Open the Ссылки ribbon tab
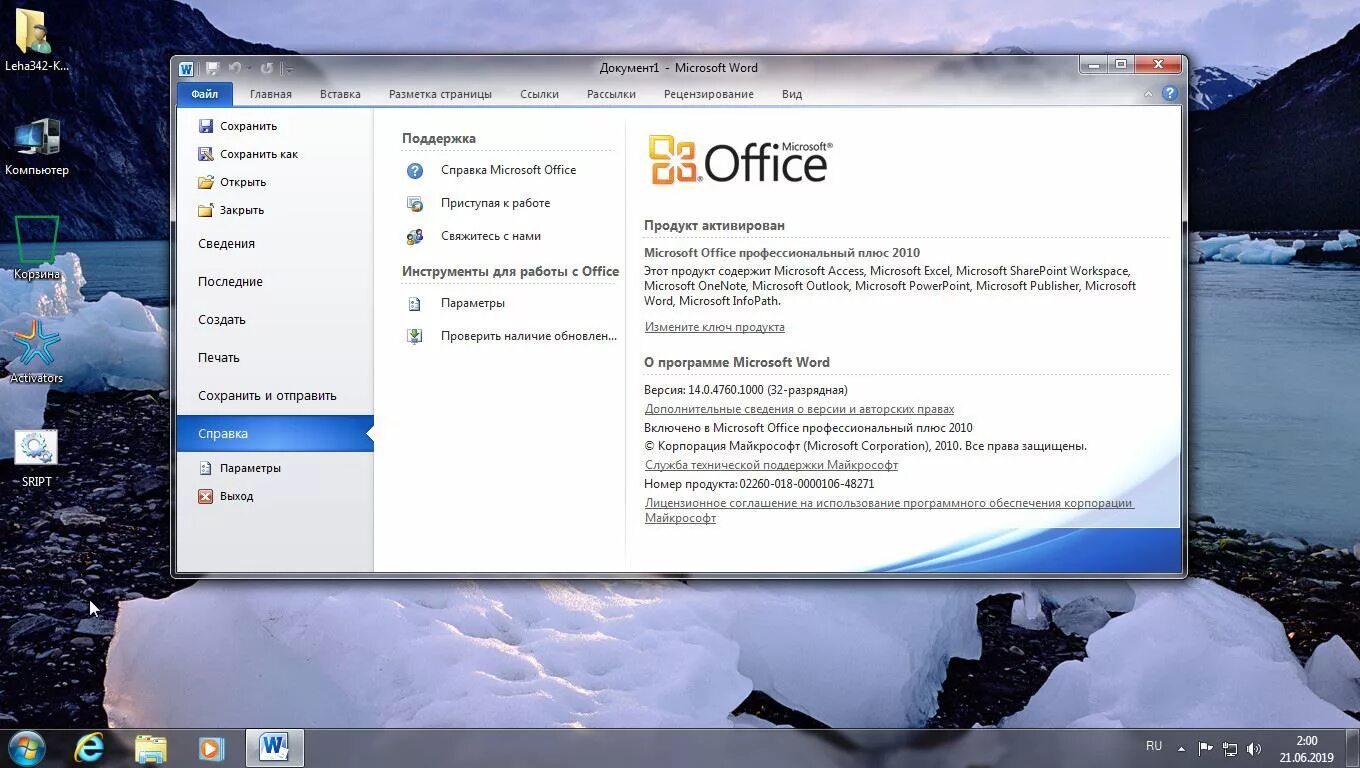This screenshot has height=768, width=1360. tap(539, 94)
